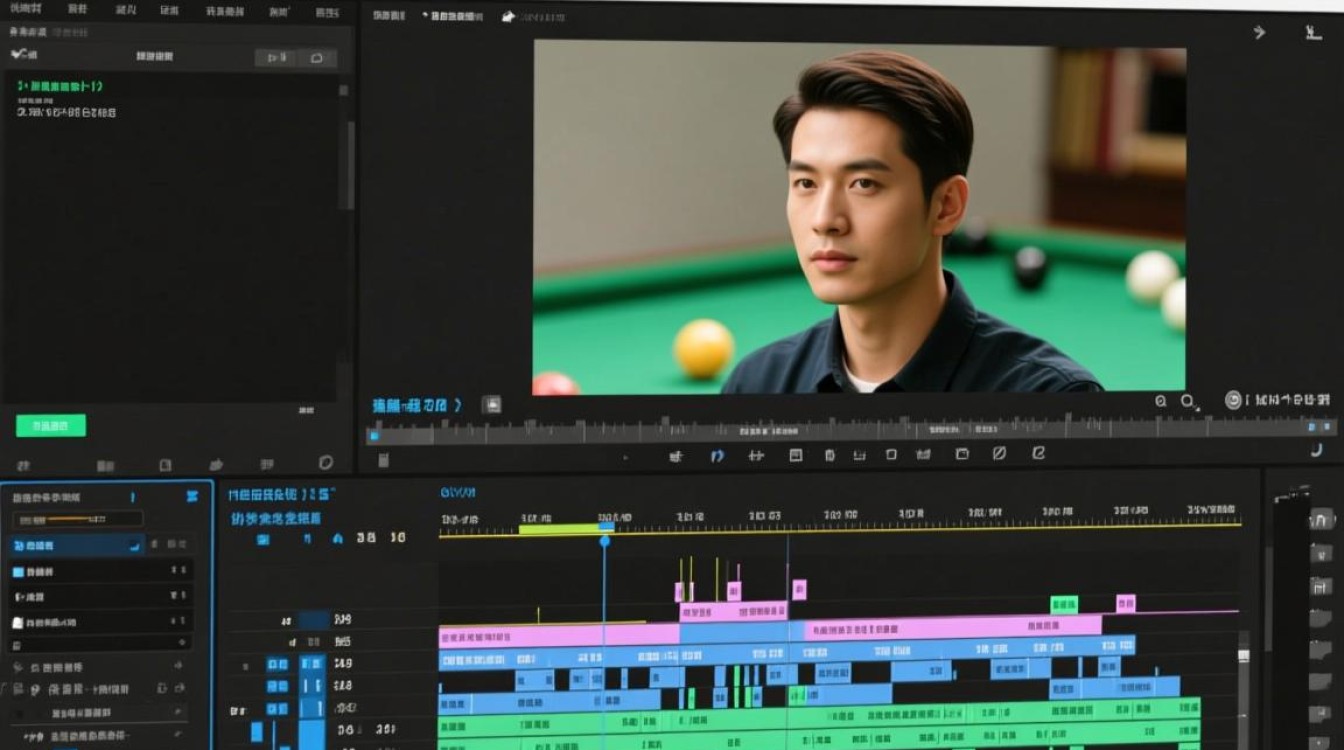Expand the chevron beside the blue preview timecode
The height and width of the screenshot is (750, 1344).
[458, 405]
